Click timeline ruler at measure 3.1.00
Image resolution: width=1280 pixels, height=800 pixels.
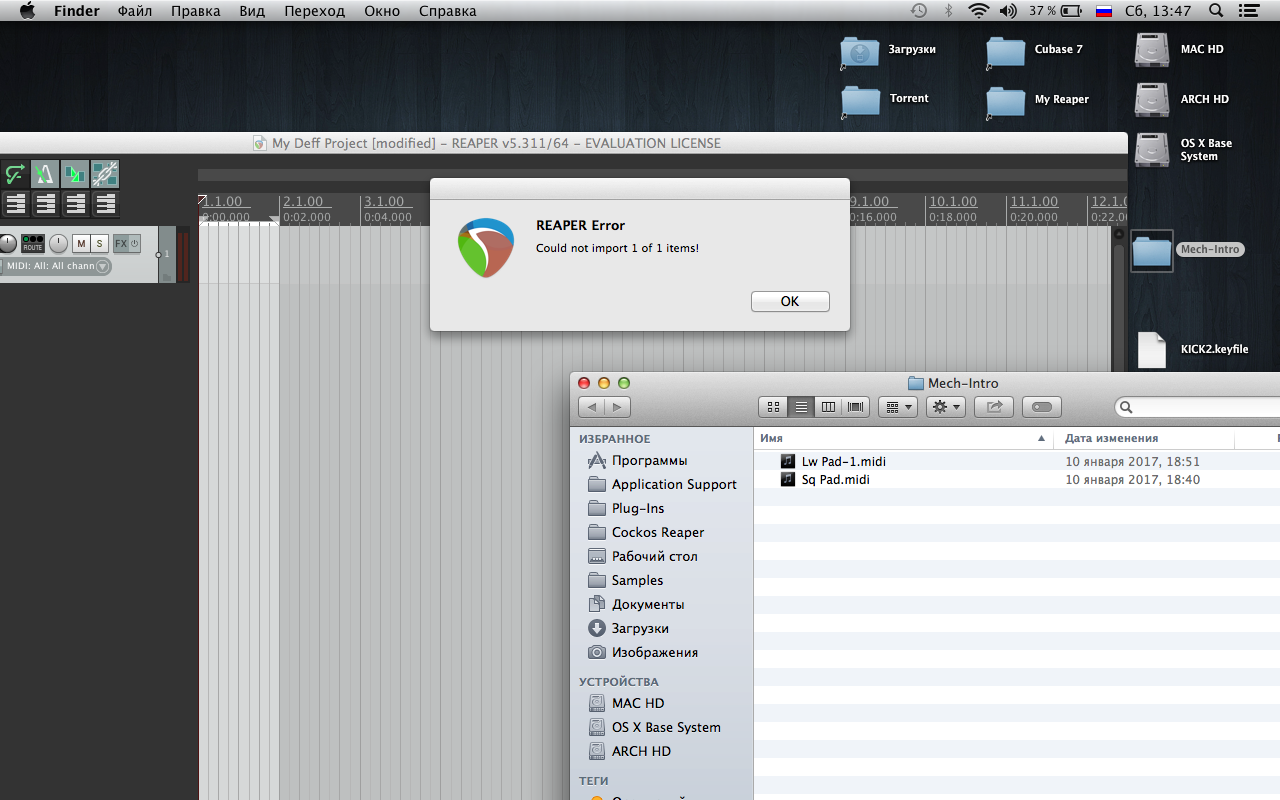click(384, 202)
